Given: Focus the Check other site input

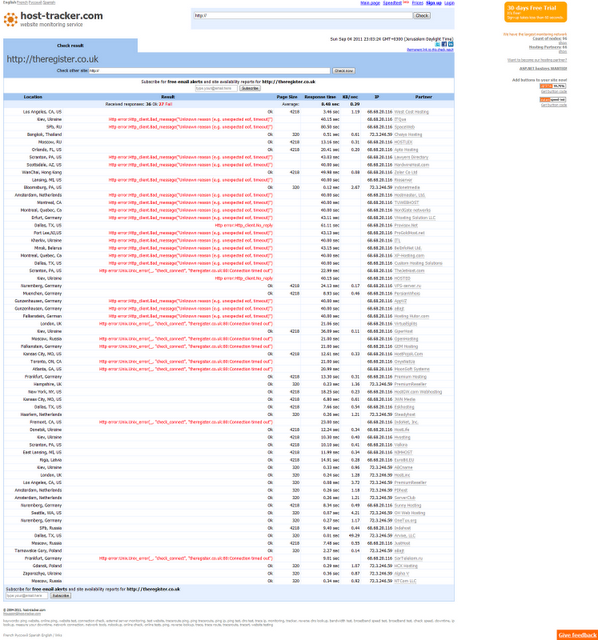Looking at the screenshot, I should click(209, 71).
